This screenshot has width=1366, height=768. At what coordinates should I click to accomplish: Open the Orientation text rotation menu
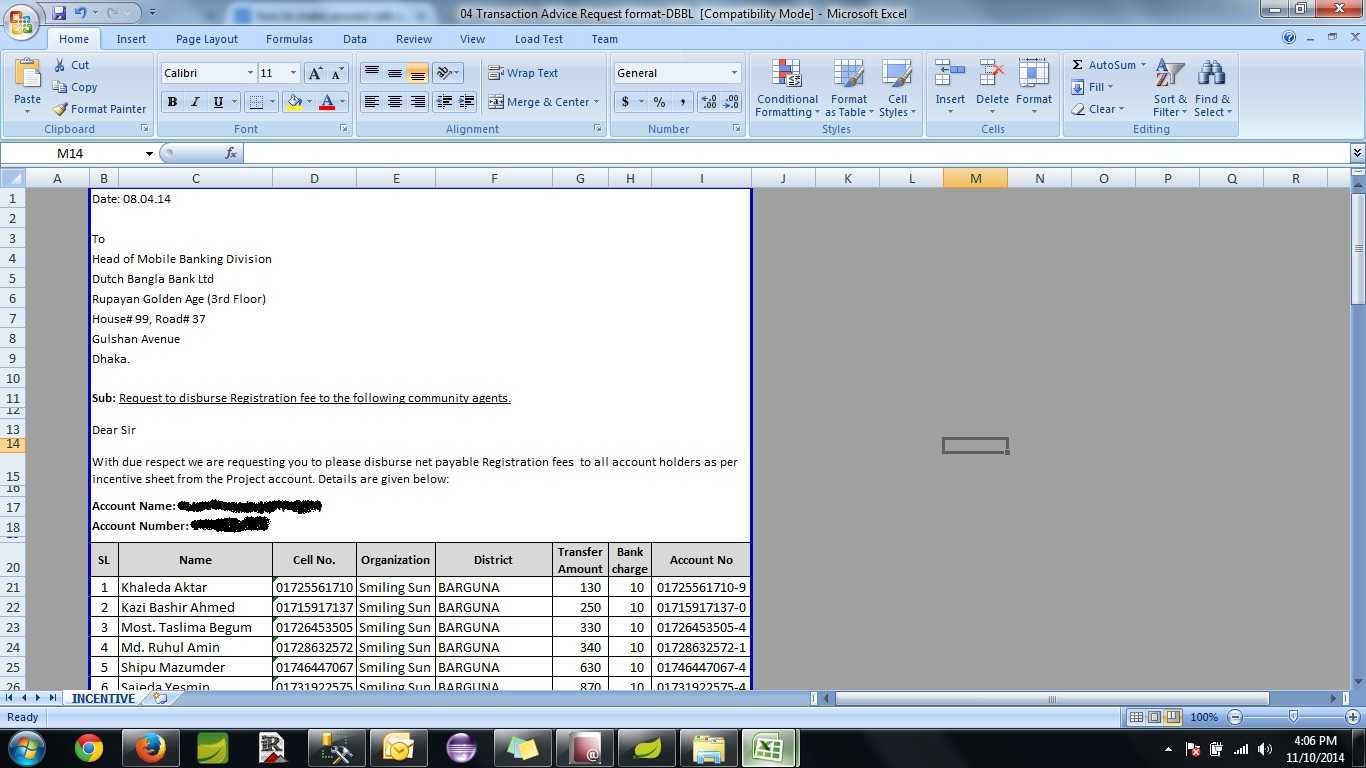pyautogui.click(x=447, y=73)
